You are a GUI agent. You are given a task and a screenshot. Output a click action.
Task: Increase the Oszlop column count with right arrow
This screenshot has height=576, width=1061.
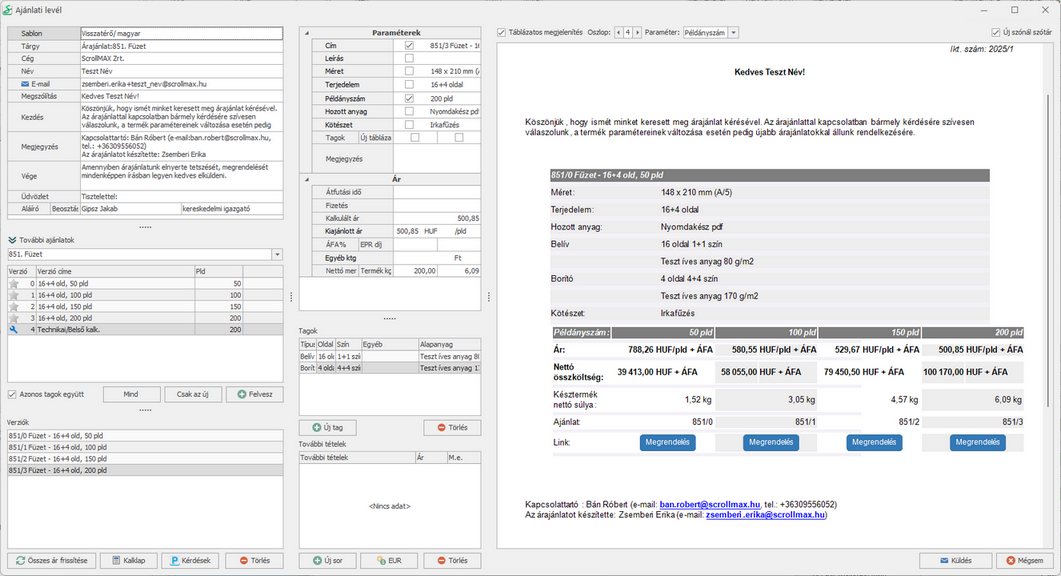(x=636, y=32)
